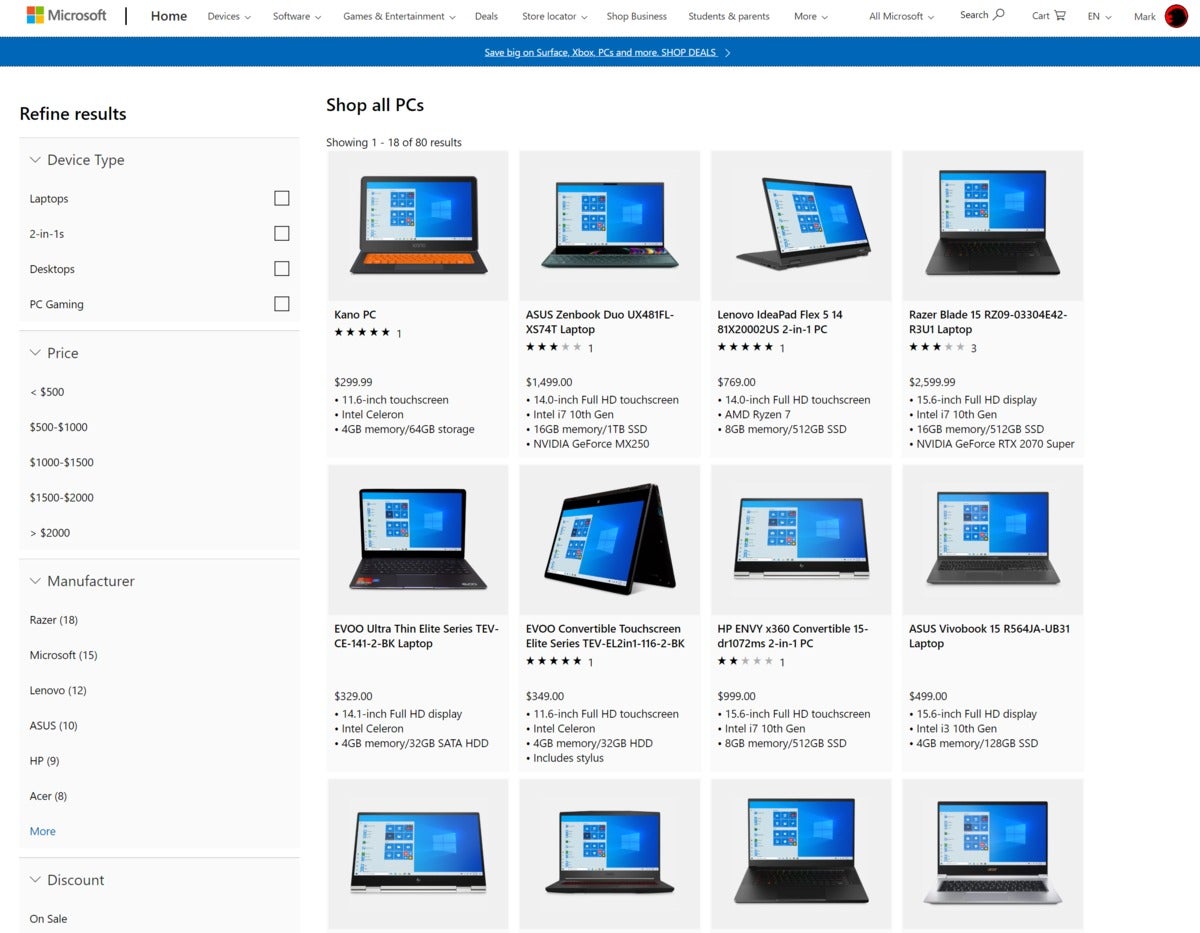Filter by manufacturer HP (9)

(45, 761)
